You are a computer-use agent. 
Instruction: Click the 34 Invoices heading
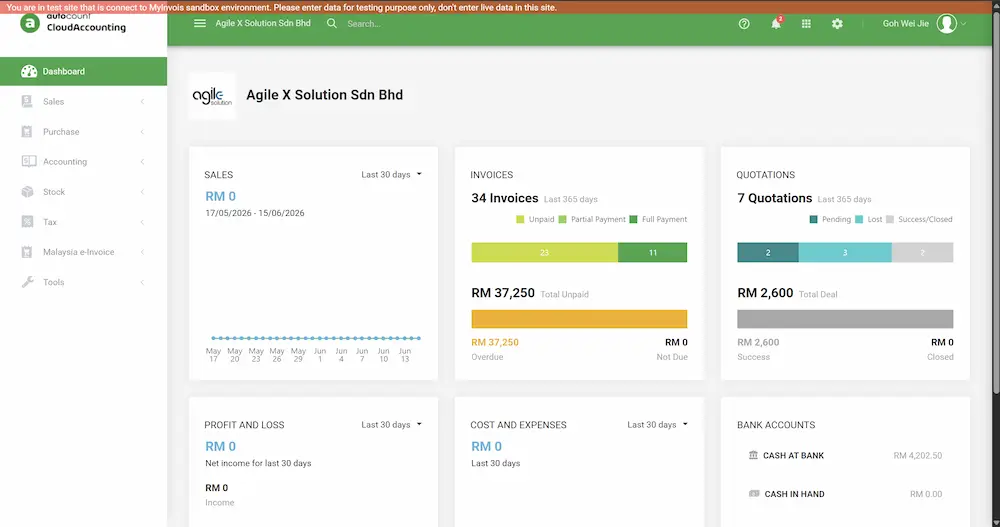(504, 198)
